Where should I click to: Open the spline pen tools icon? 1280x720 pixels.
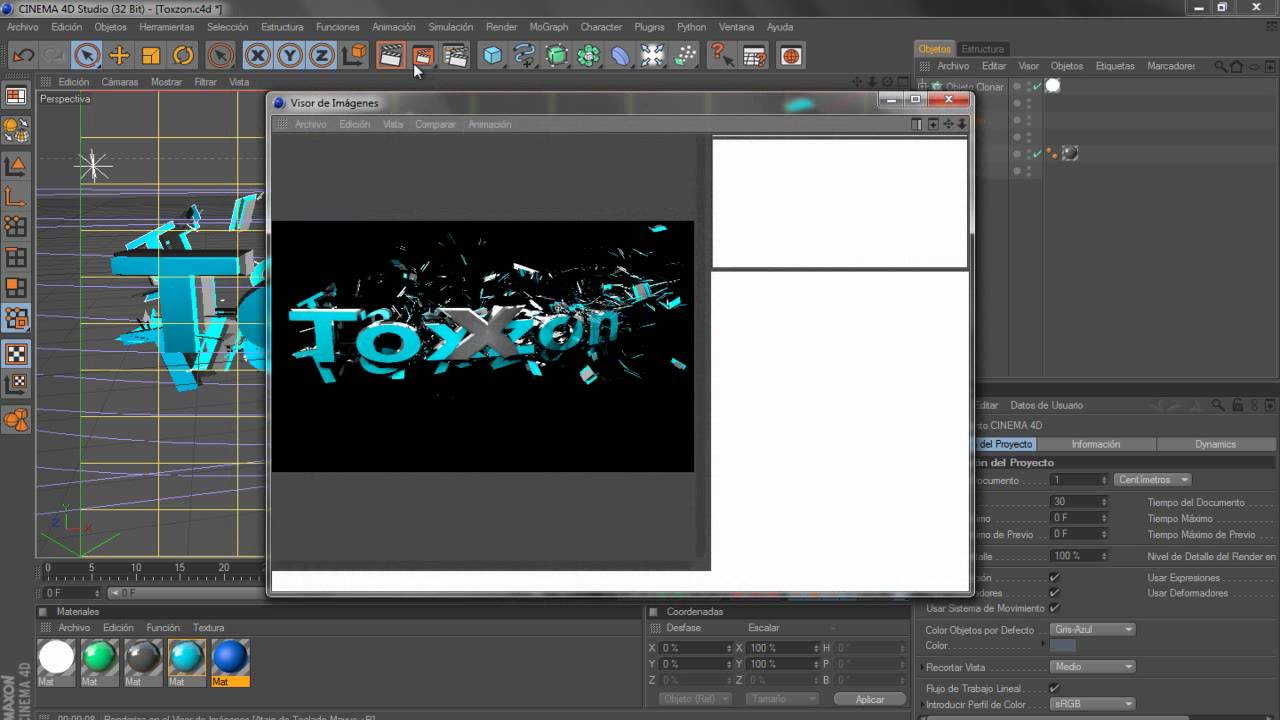click(524, 56)
